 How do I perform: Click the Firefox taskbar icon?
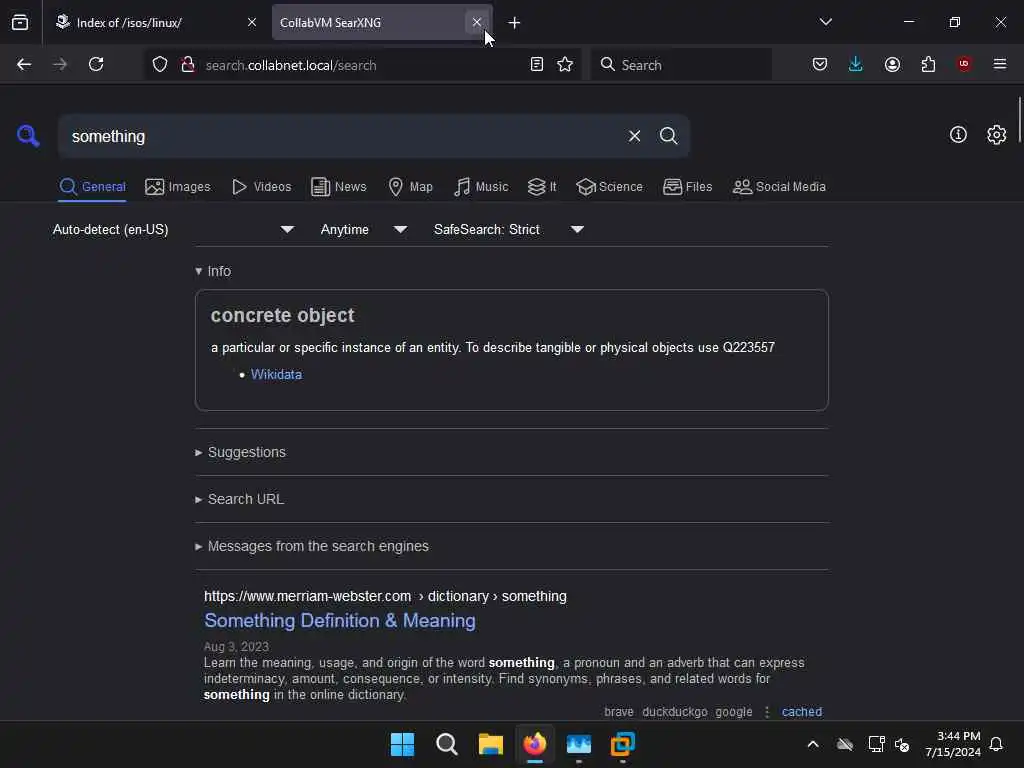[x=535, y=744]
